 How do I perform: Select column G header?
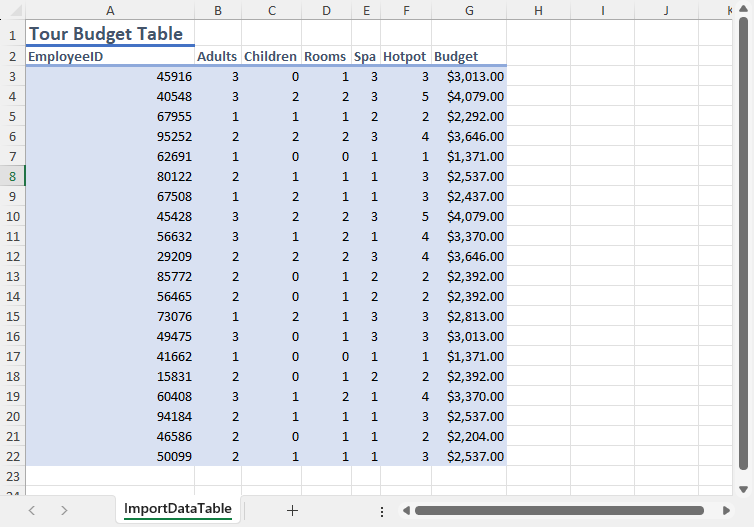469,10
